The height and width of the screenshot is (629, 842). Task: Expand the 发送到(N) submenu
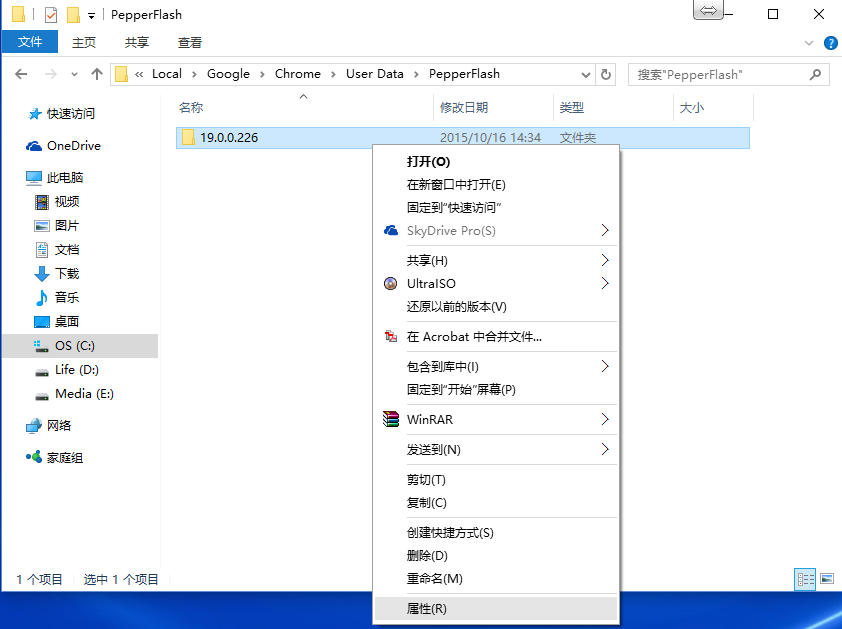click(x=496, y=450)
